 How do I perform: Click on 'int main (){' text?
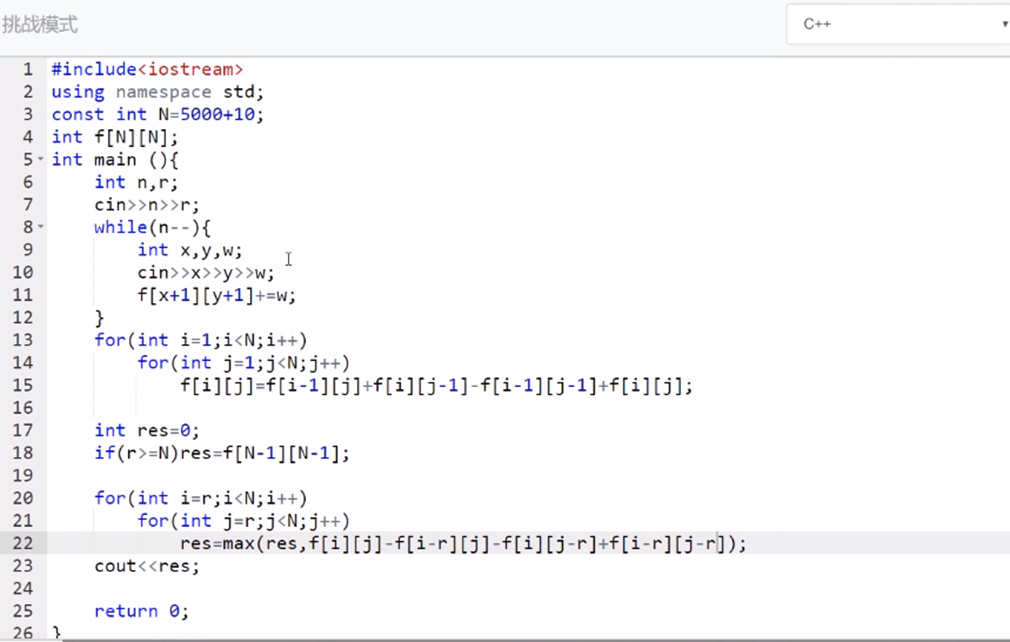[115, 160]
